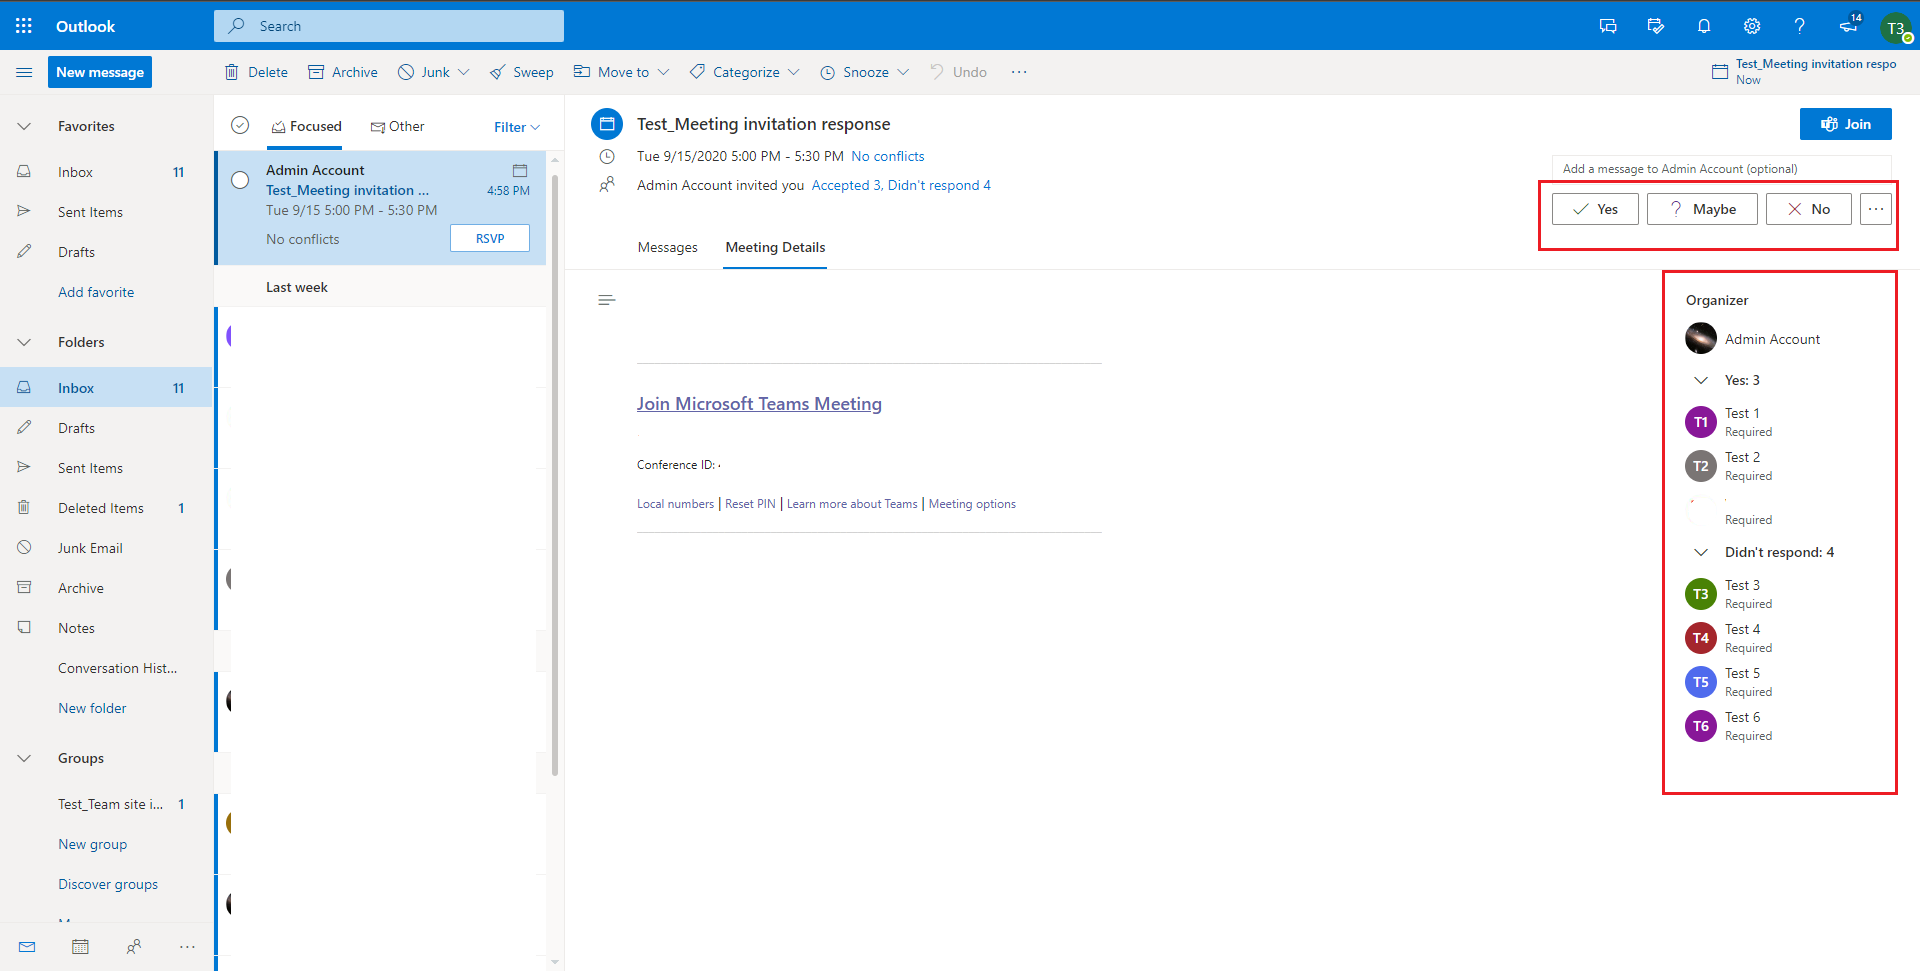1920x971 pixels.
Task: Select the Meeting Details tab
Action: (776, 247)
